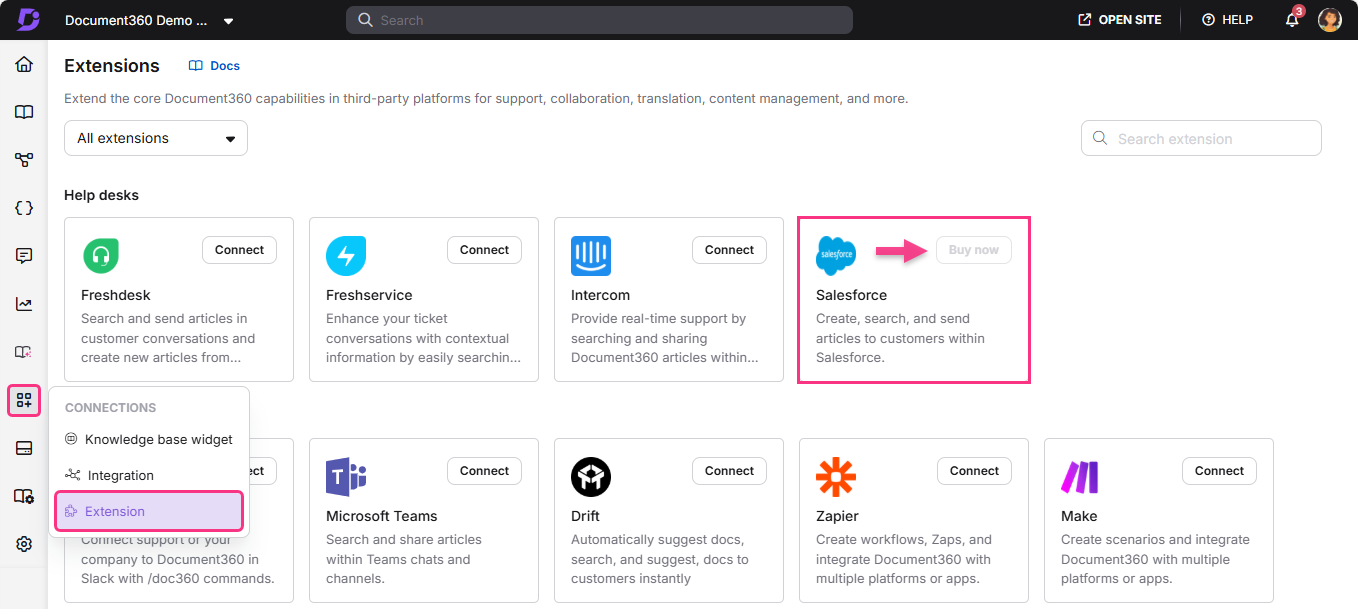Connect the Drift extension
1358x609 pixels.
pyautogui.click(x=730, y=471)
